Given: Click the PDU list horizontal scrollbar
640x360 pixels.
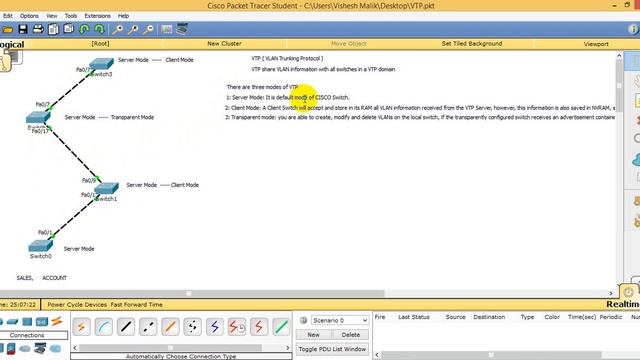Looking at the screenshot, I should (491, 355).
